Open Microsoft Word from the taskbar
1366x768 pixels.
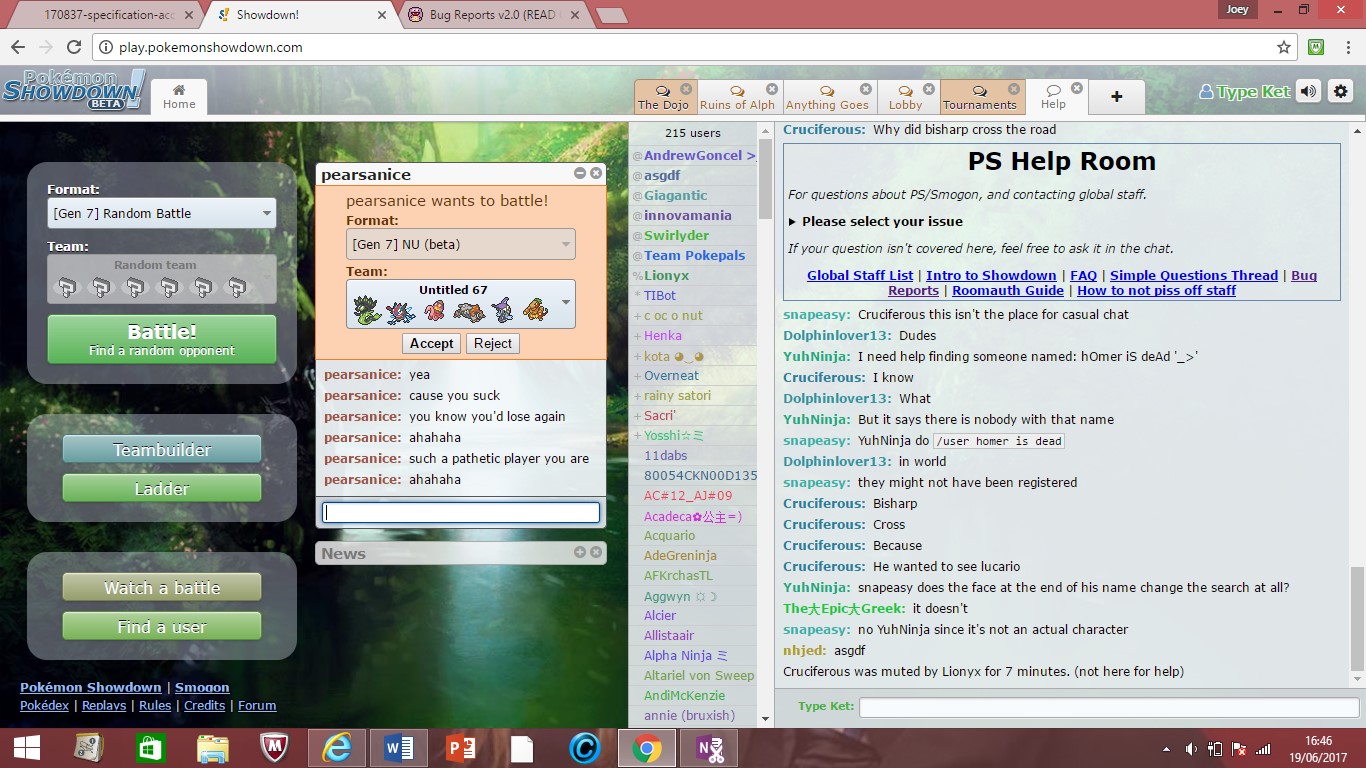(399, 748)
